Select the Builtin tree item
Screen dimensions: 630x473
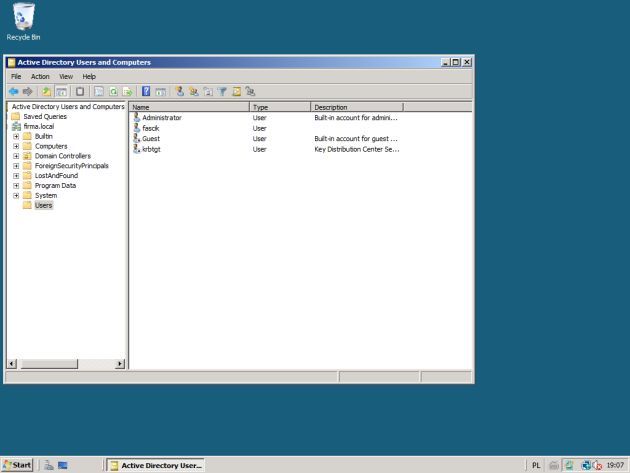(x=43, y=136)
